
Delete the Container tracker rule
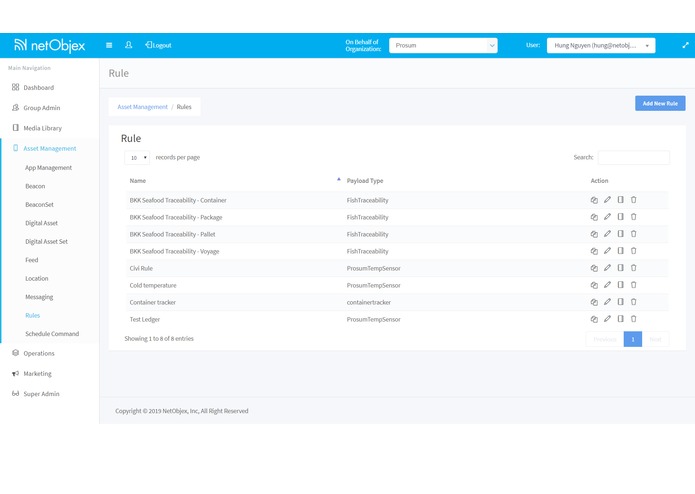[x=633, y=302]
